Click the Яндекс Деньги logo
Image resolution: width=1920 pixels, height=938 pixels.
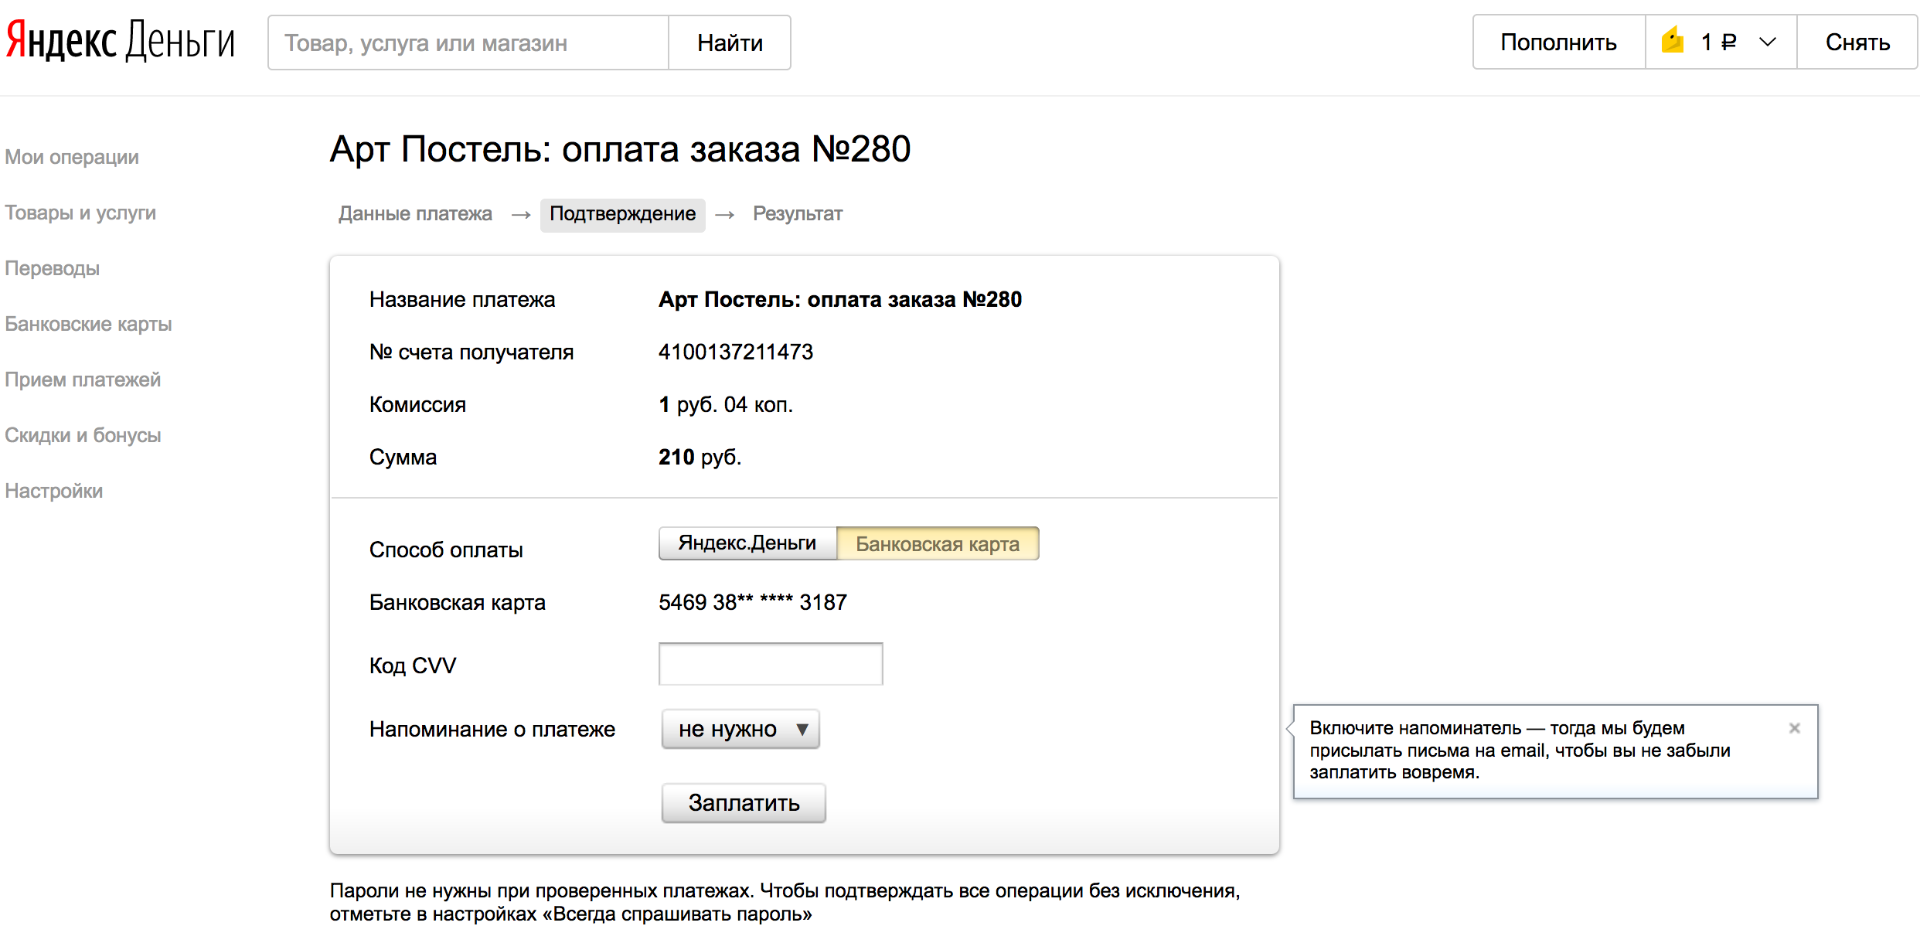pyautogui.click(x=120, y=42)
